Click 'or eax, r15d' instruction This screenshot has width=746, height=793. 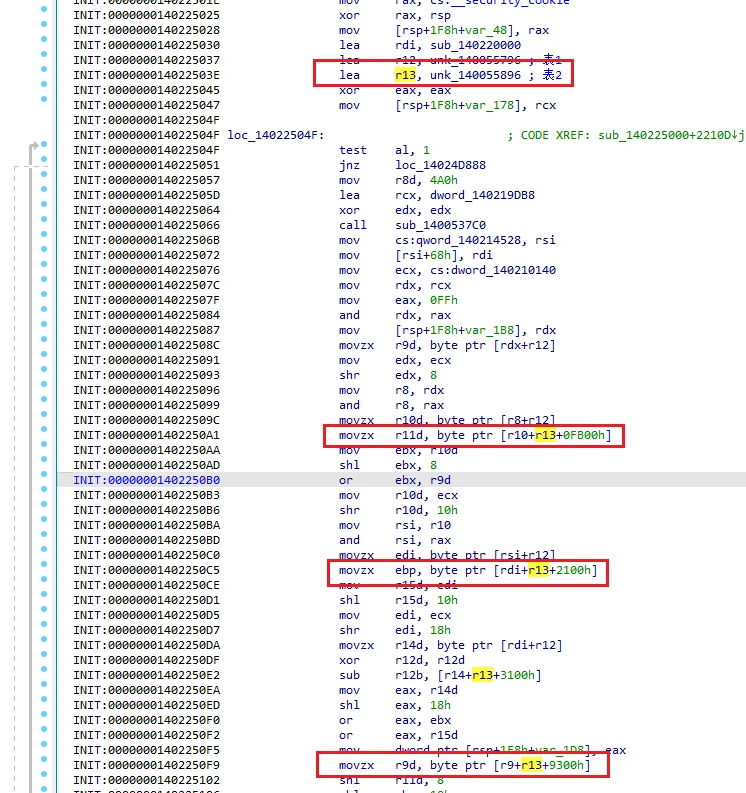click(399, 735)
